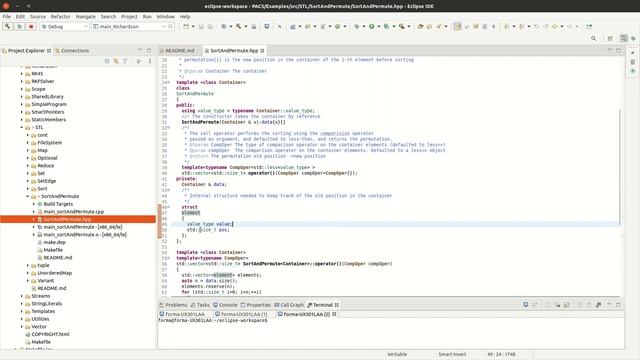This screenshot has height=360, width=640.
Task: Open the New wizard dropdown arrow
Action: 193,27
